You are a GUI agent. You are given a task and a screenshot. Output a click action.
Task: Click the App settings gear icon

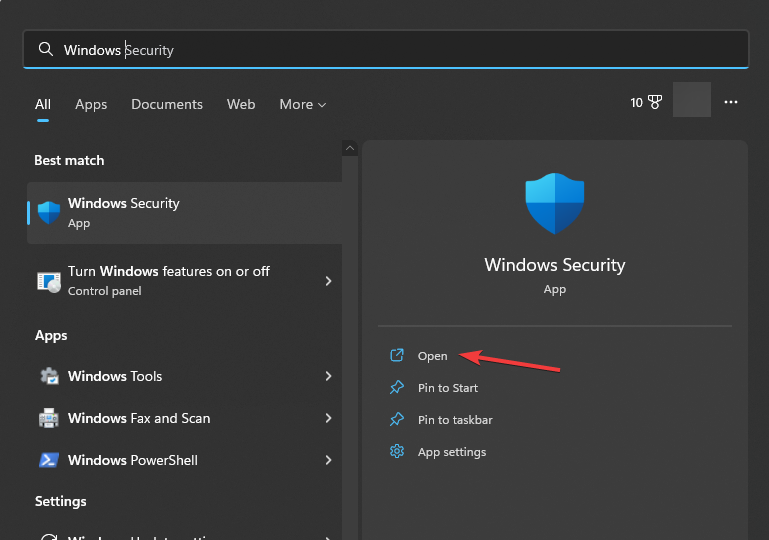397,451
